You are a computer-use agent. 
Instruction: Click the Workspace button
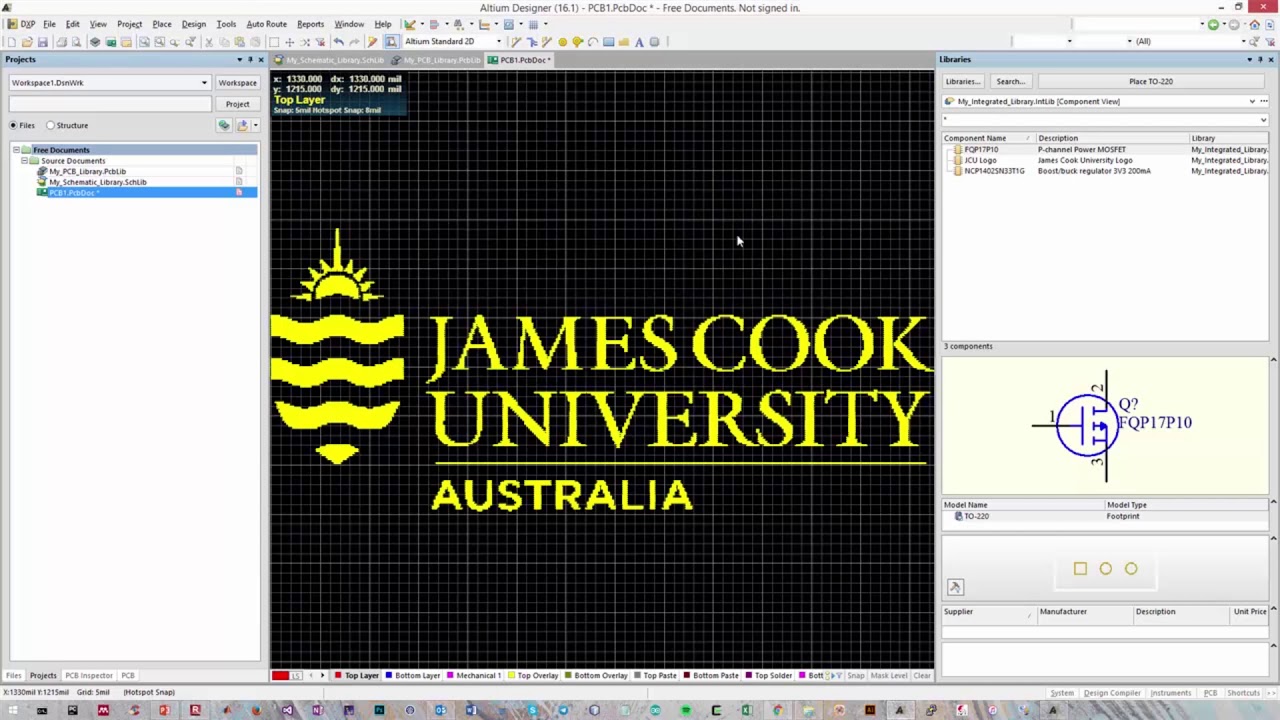[237, 83]
